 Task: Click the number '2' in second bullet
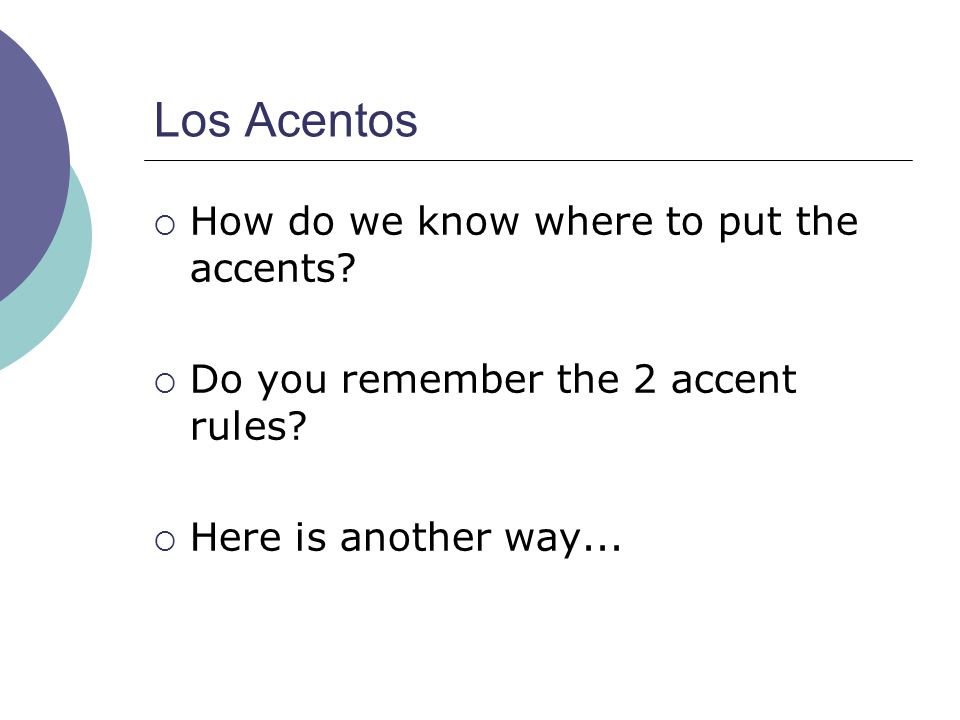click(645, 380)
